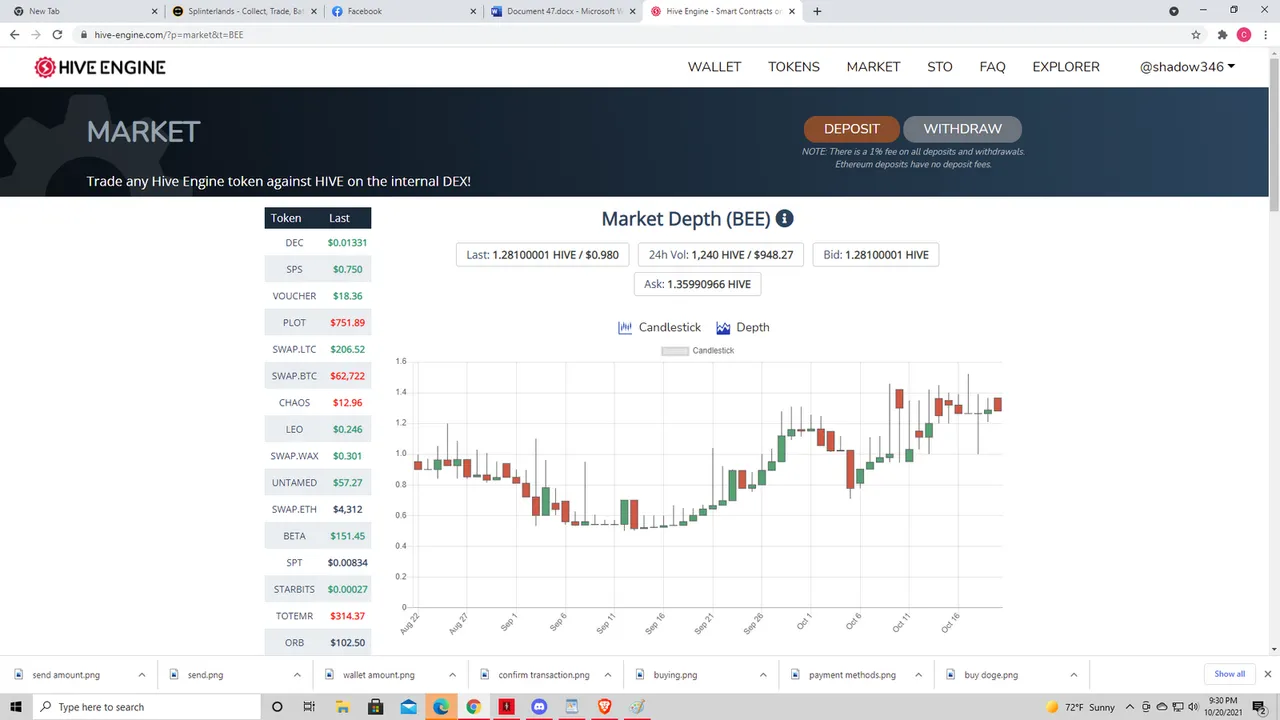Open options arrow for payment methods.png download
1280x720 pixels.
click(918, 675)
